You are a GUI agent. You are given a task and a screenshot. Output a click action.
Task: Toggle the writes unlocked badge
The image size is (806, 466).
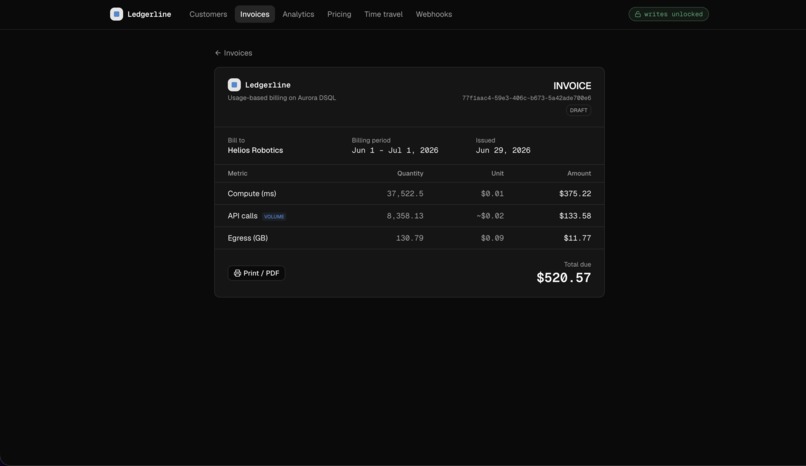[x=668, y=14]
